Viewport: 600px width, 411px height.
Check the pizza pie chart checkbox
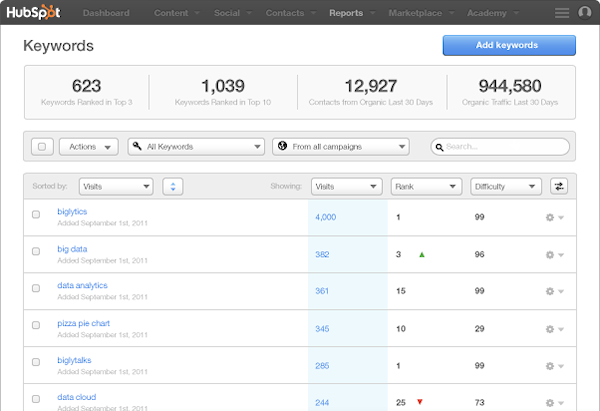36,325
